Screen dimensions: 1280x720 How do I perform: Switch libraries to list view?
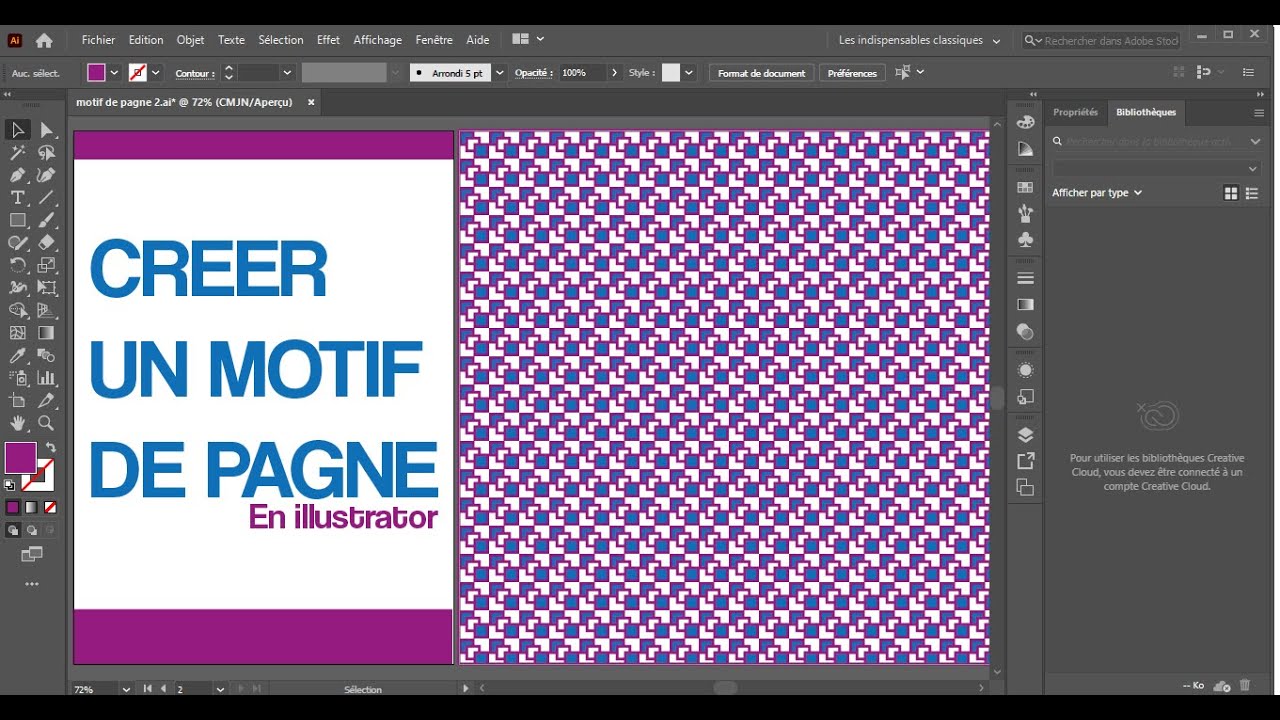click(x=1251, y=193)
